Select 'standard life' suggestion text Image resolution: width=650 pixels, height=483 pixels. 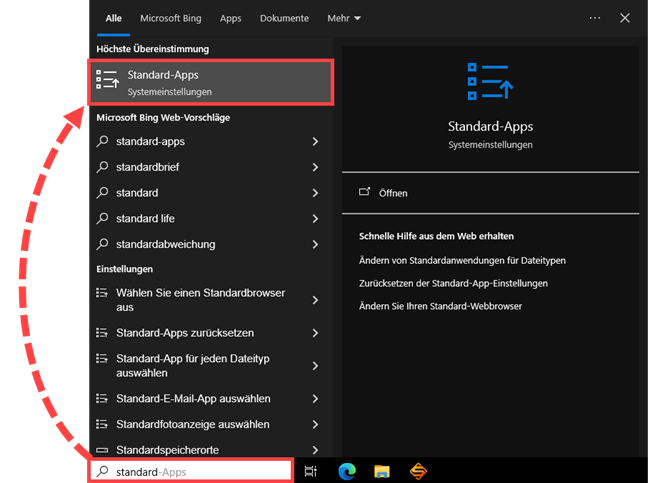click(145, 218)
